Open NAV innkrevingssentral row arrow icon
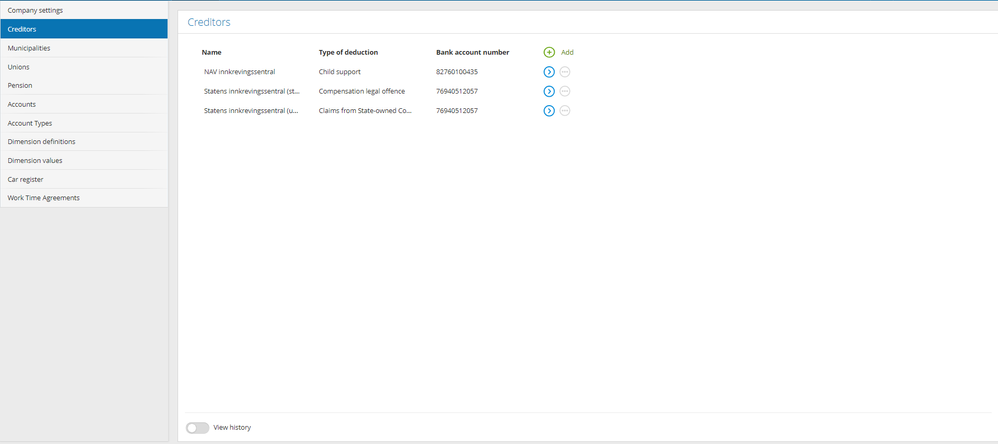 [549, 73]
